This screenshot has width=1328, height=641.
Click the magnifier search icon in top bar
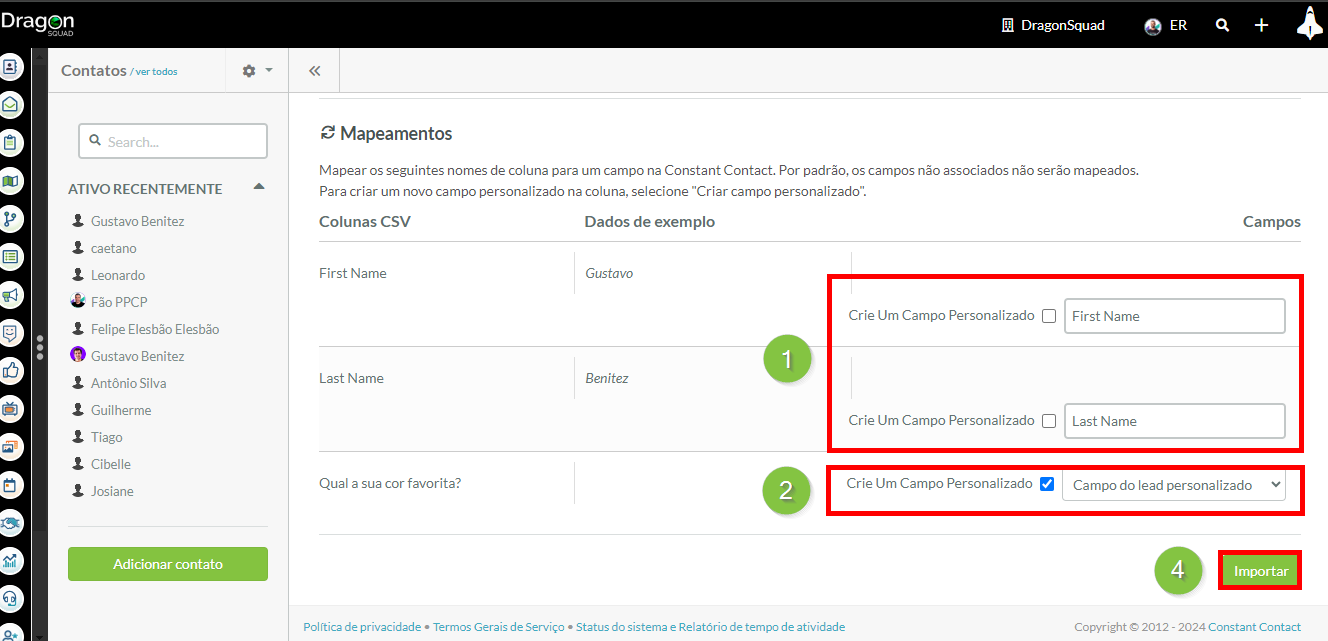pos(1222,26)
